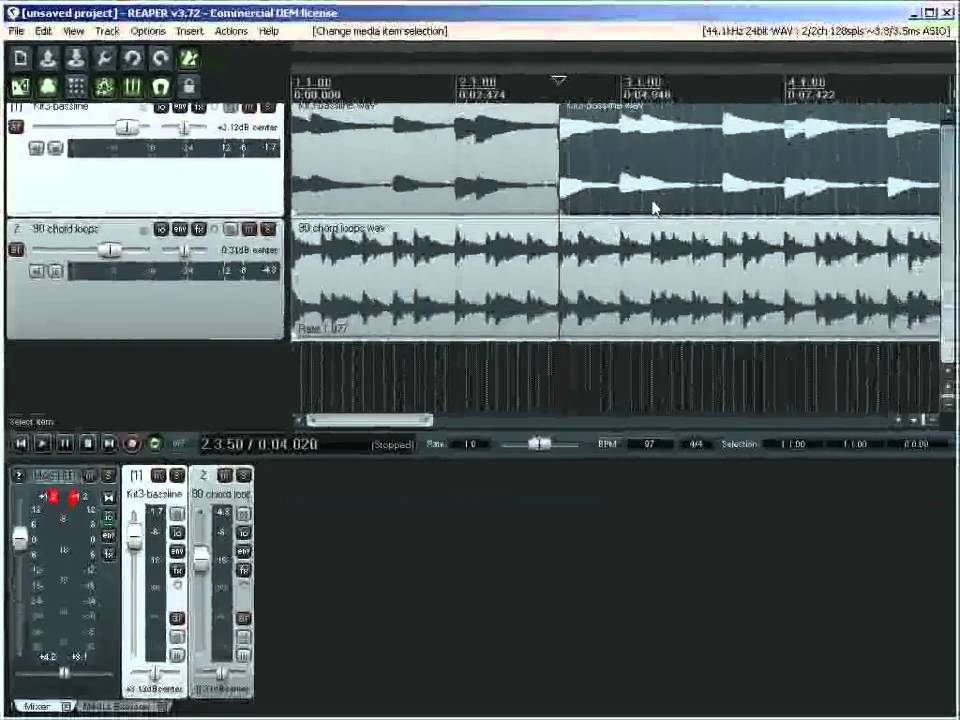Open io routing for Kit3-bassline track

click(x=161, y=108)
